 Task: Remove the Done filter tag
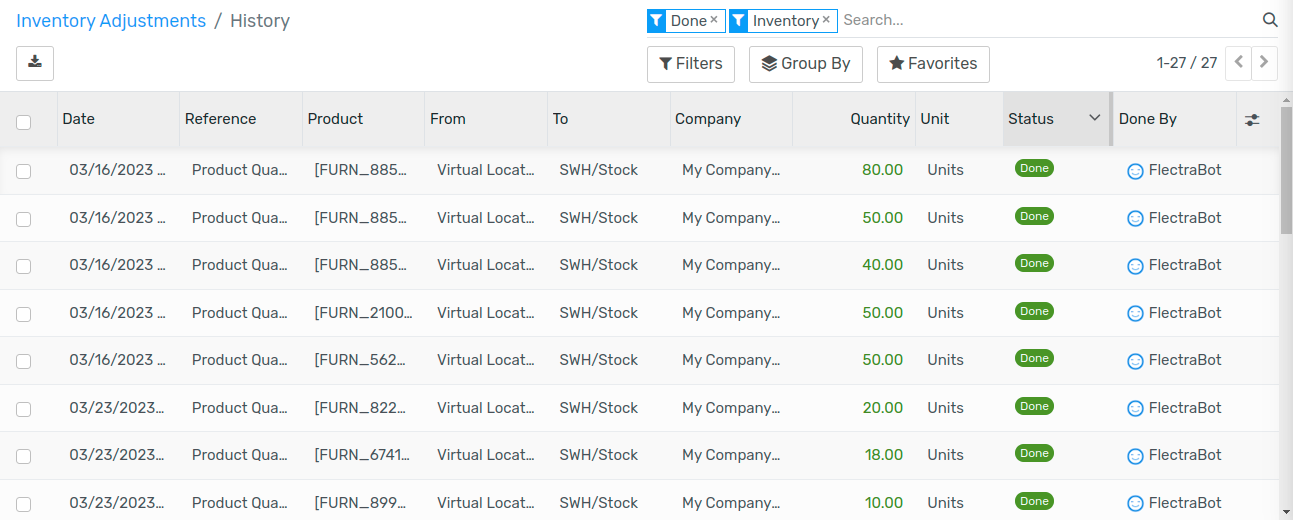(x=714, y=20)
